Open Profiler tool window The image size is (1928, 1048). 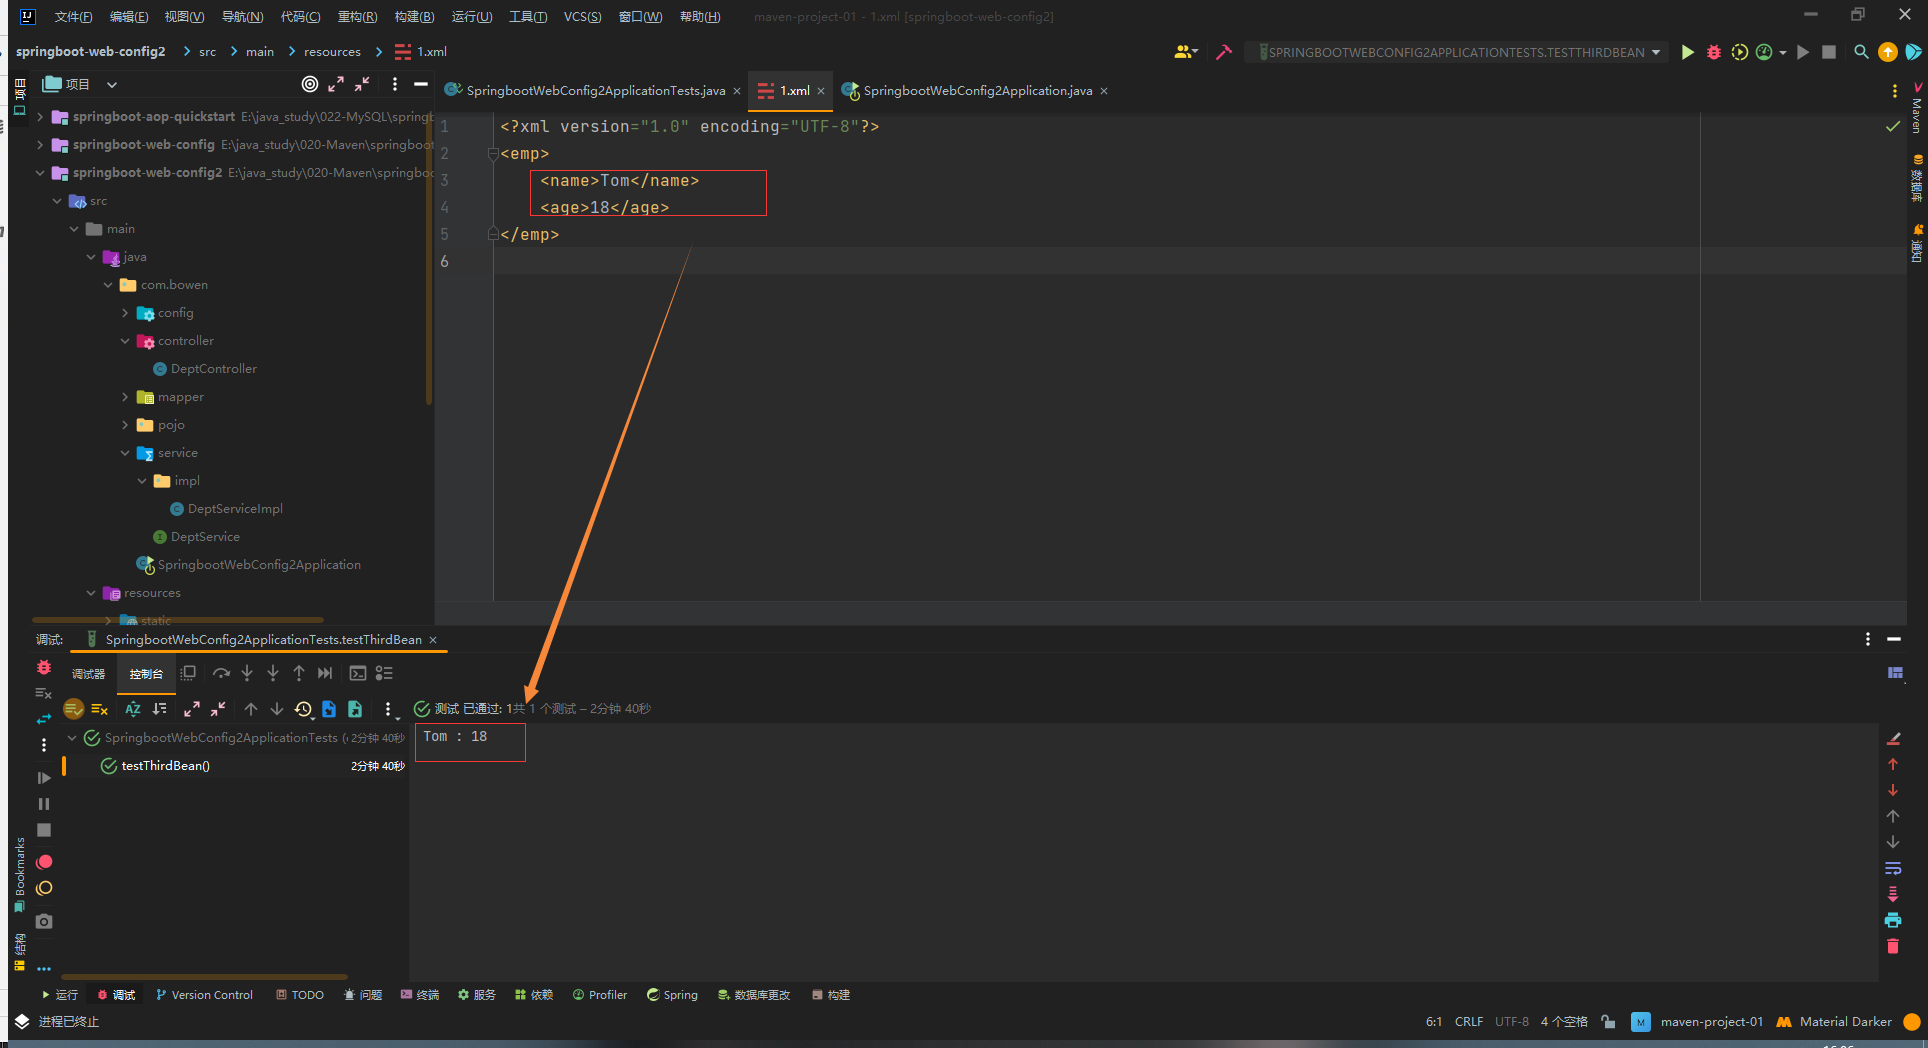point(599,995)
